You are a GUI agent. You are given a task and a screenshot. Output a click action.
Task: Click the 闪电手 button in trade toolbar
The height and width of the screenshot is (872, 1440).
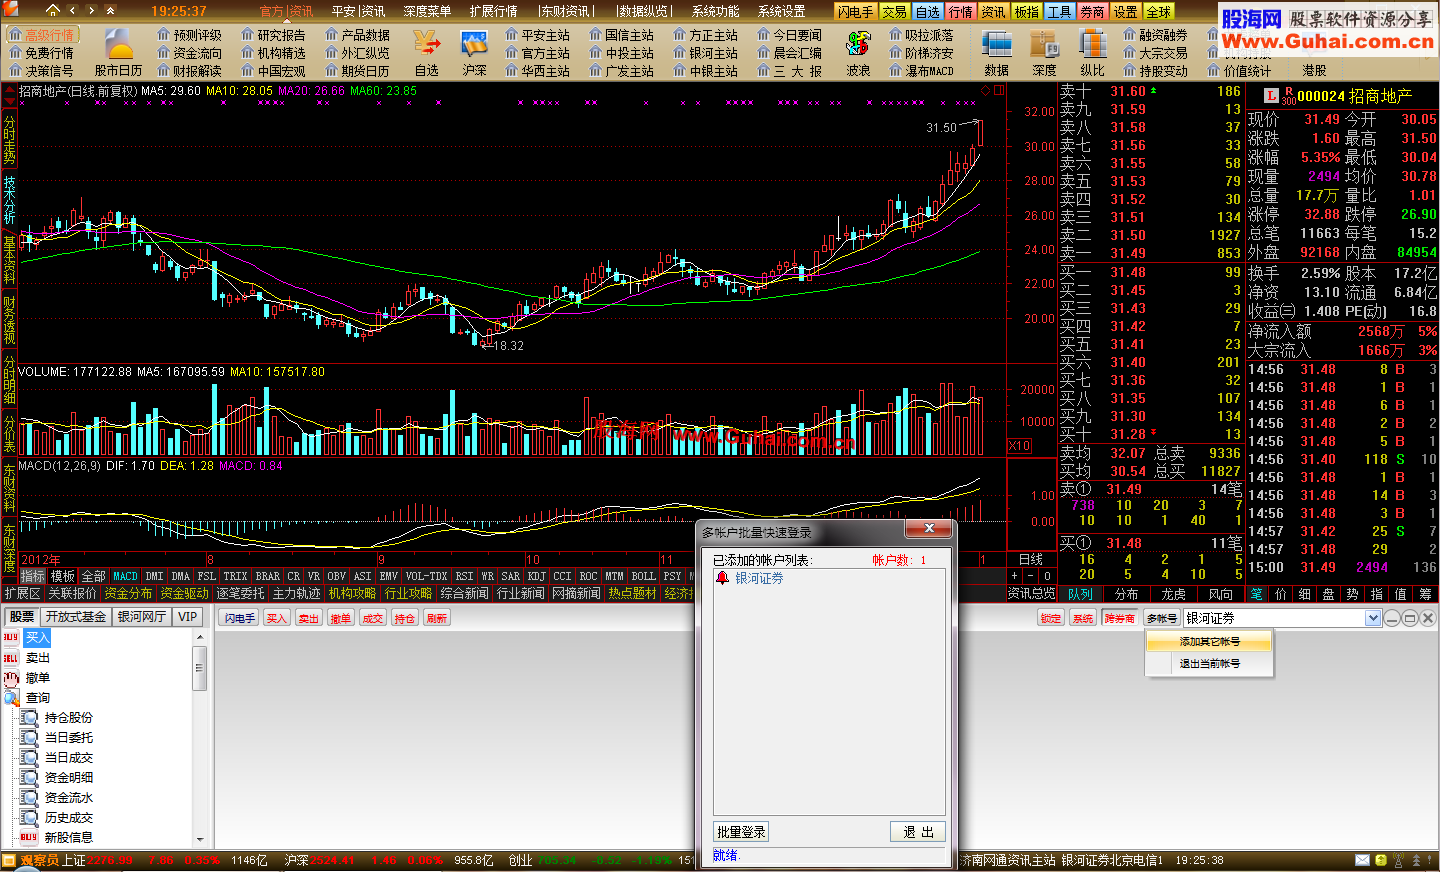(x=239, y=618)
